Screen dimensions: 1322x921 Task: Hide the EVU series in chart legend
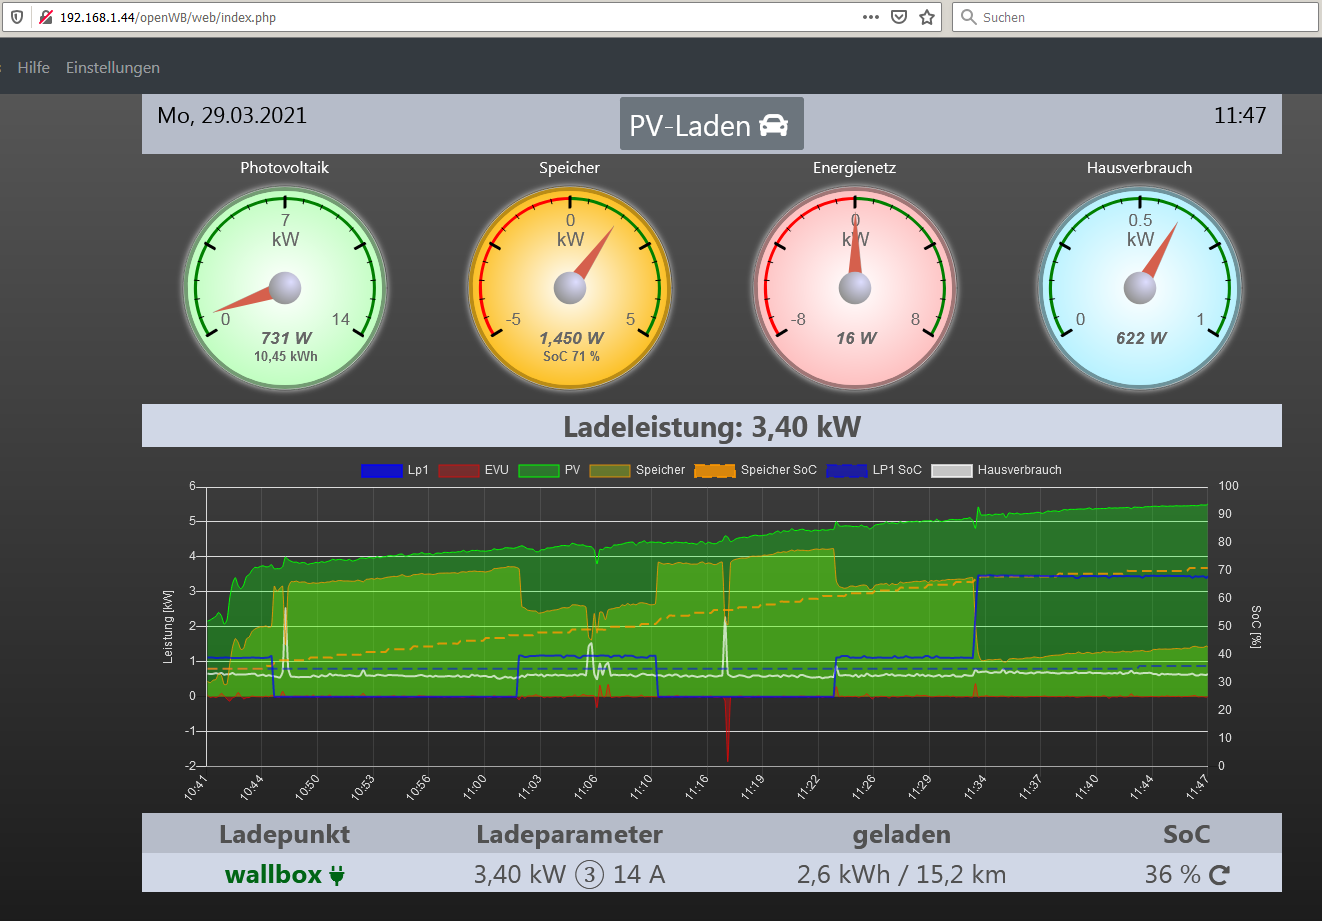pos(472,470)
